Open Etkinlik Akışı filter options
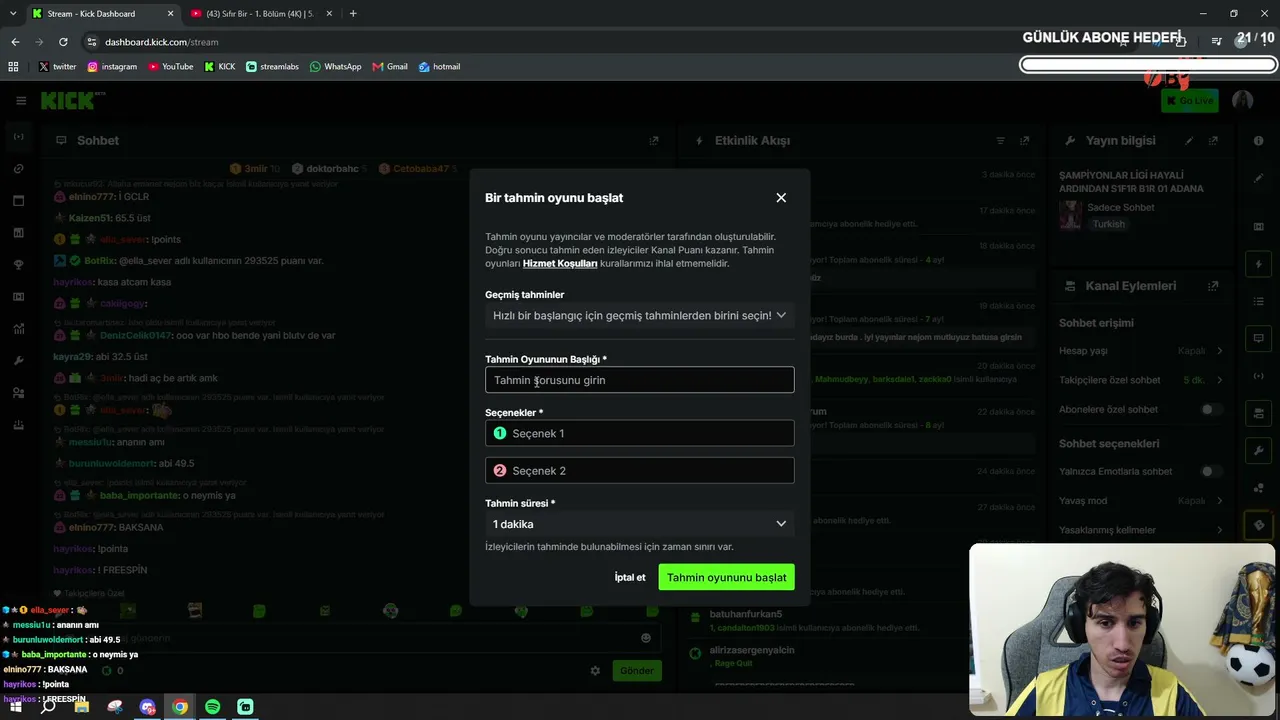The width and height of the screenshot is (1280, 720). pos(1000,141)
